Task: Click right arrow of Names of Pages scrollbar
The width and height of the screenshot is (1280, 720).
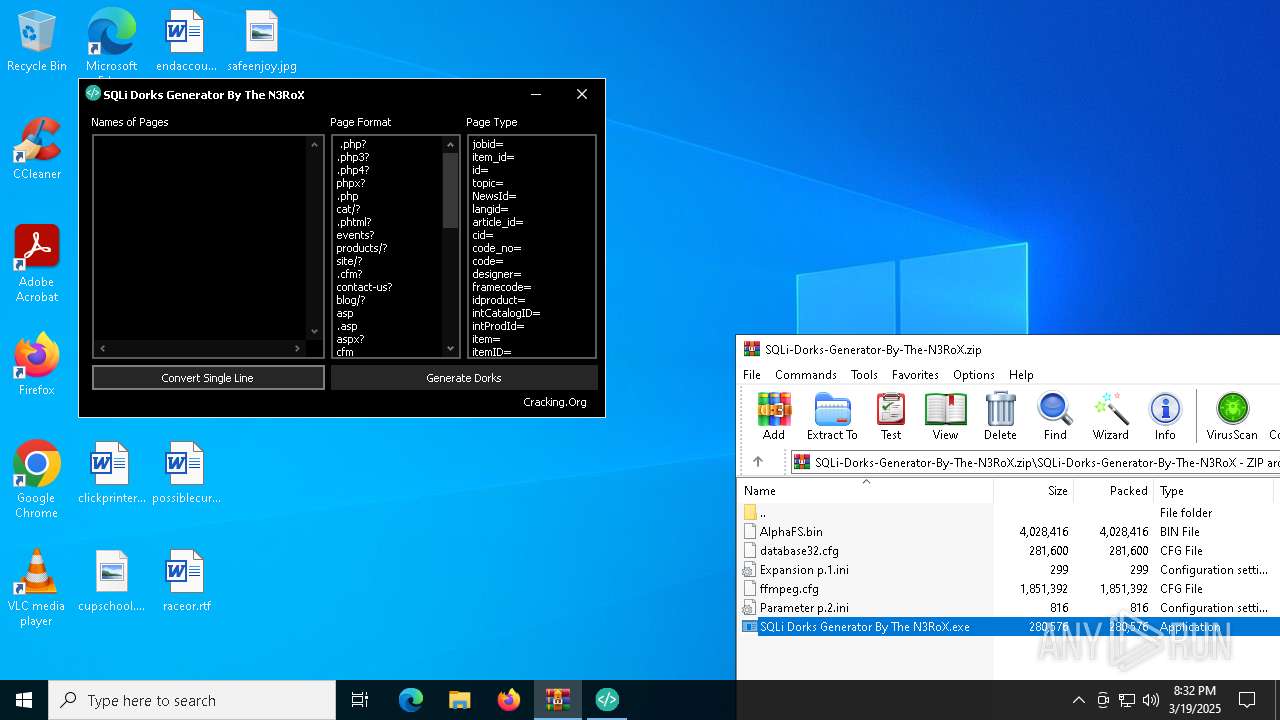Action: click(x=297, y=348)
